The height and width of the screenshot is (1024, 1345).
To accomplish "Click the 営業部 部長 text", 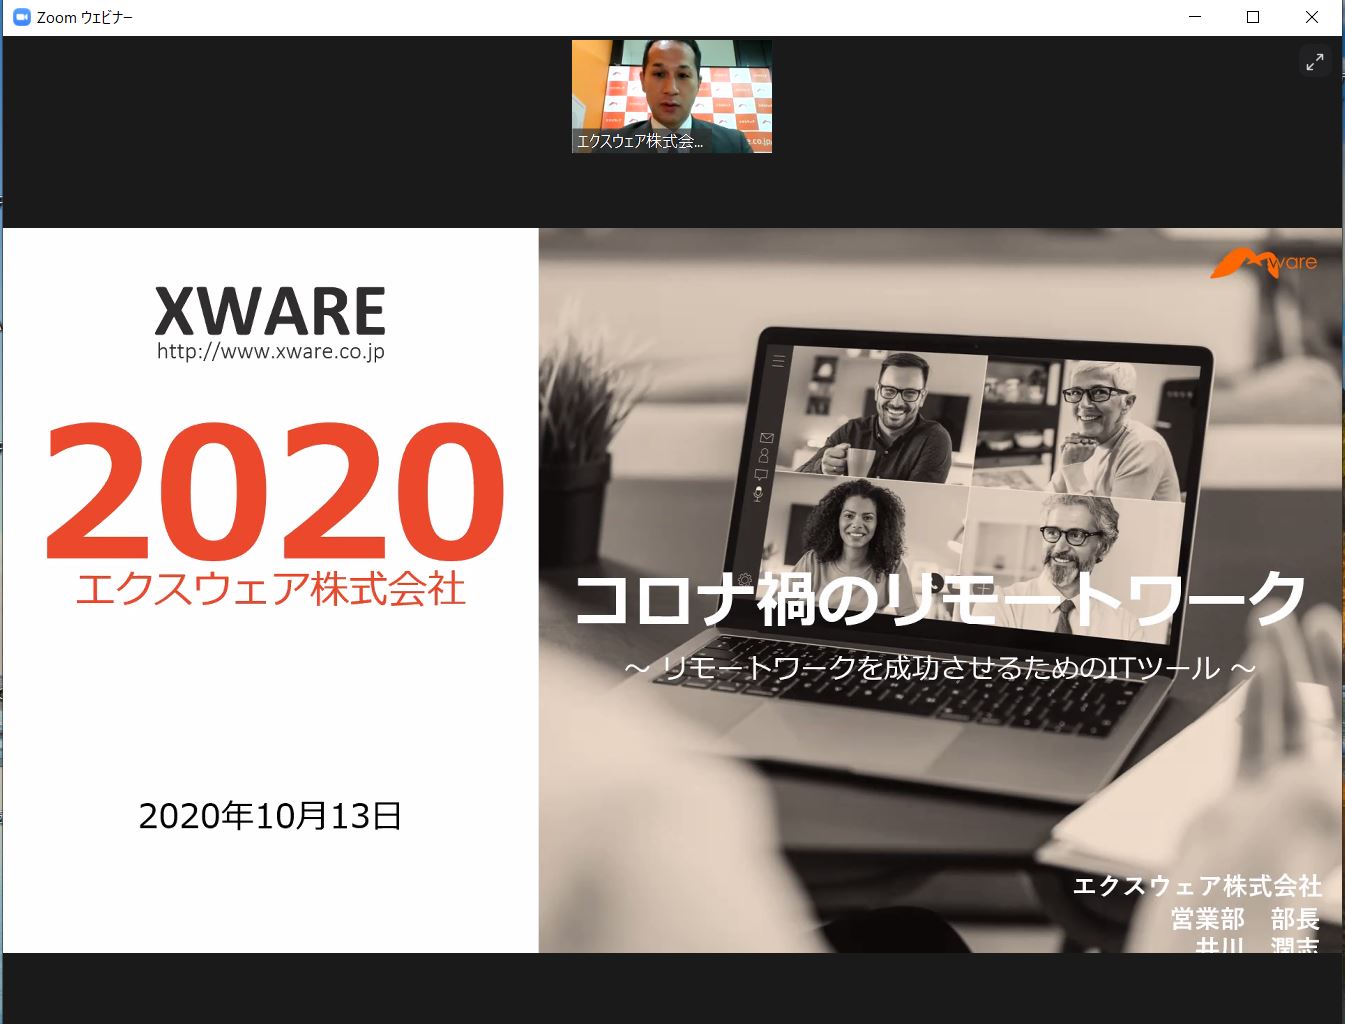I will (x=1245, y=918).
